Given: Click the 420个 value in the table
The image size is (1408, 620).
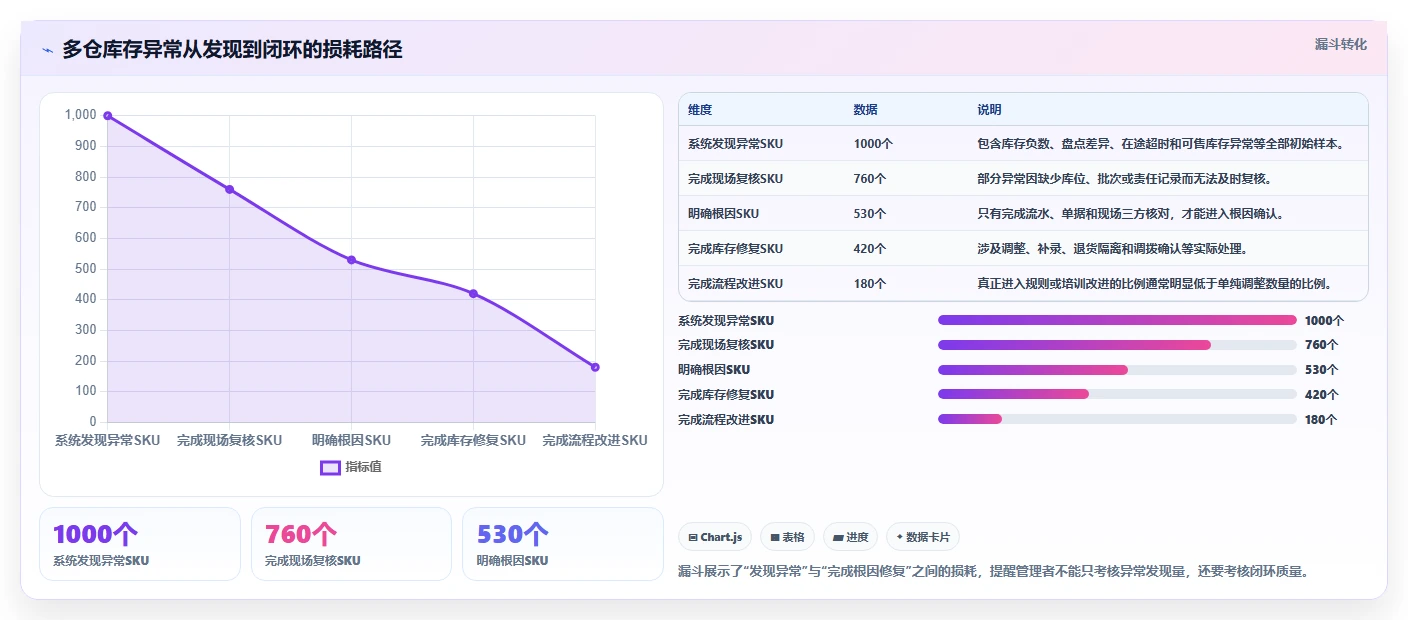Looking at the screenshot, I should click(870, 249).
